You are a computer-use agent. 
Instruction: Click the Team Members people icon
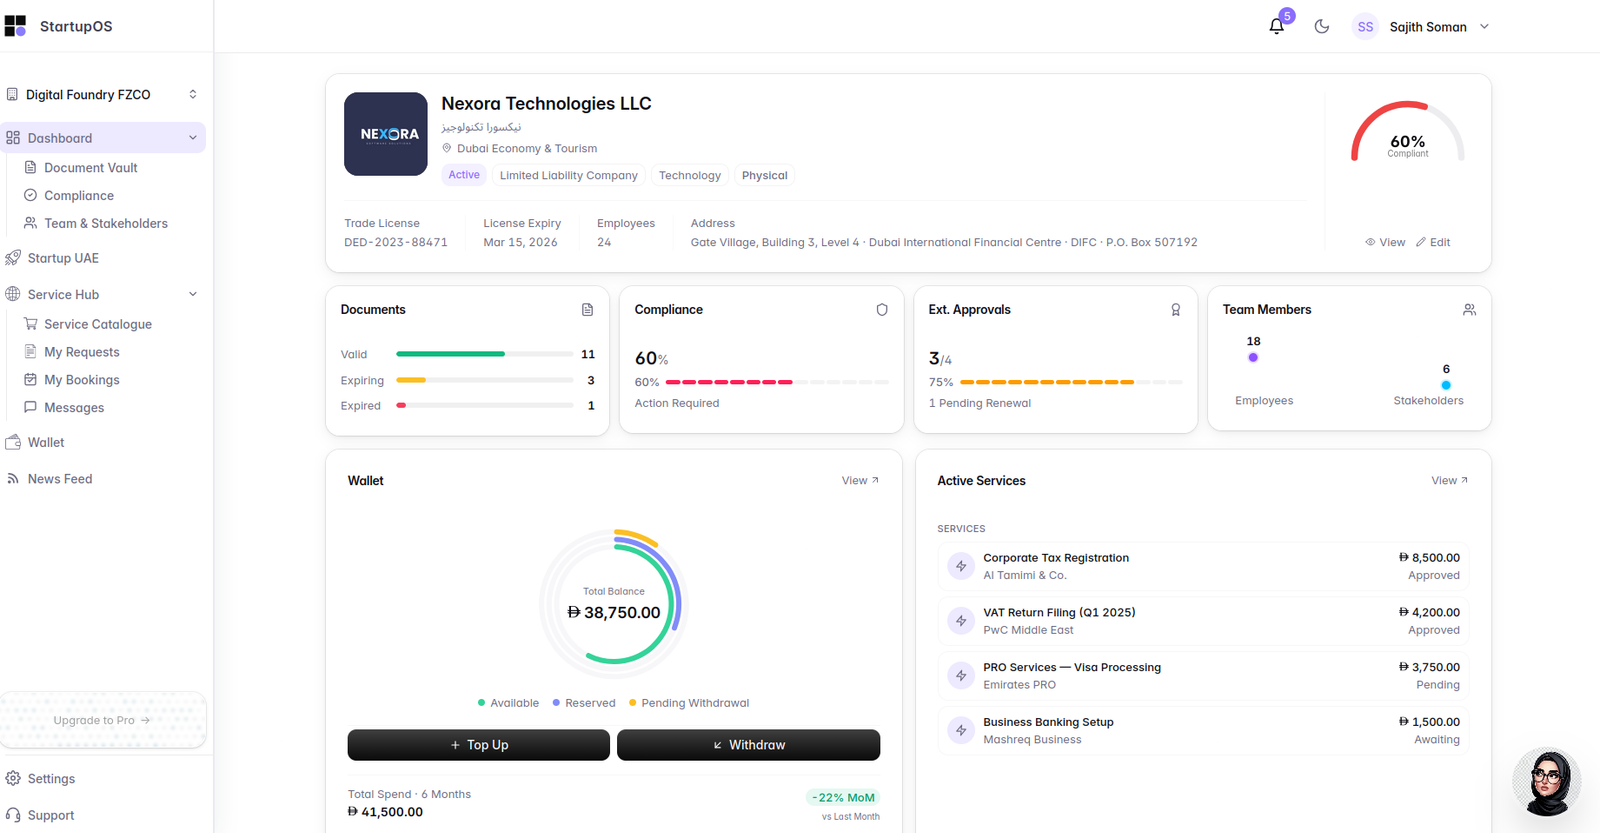coord(1469,310)
